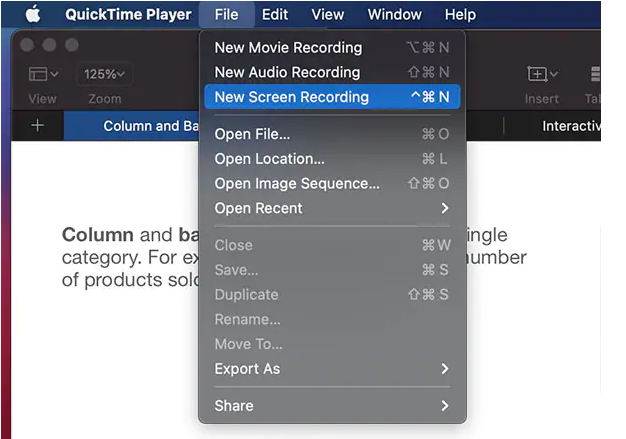Open the Apple menu
Image resolution: width=626 pixels, height=439 pixels.
click(33, 15)
